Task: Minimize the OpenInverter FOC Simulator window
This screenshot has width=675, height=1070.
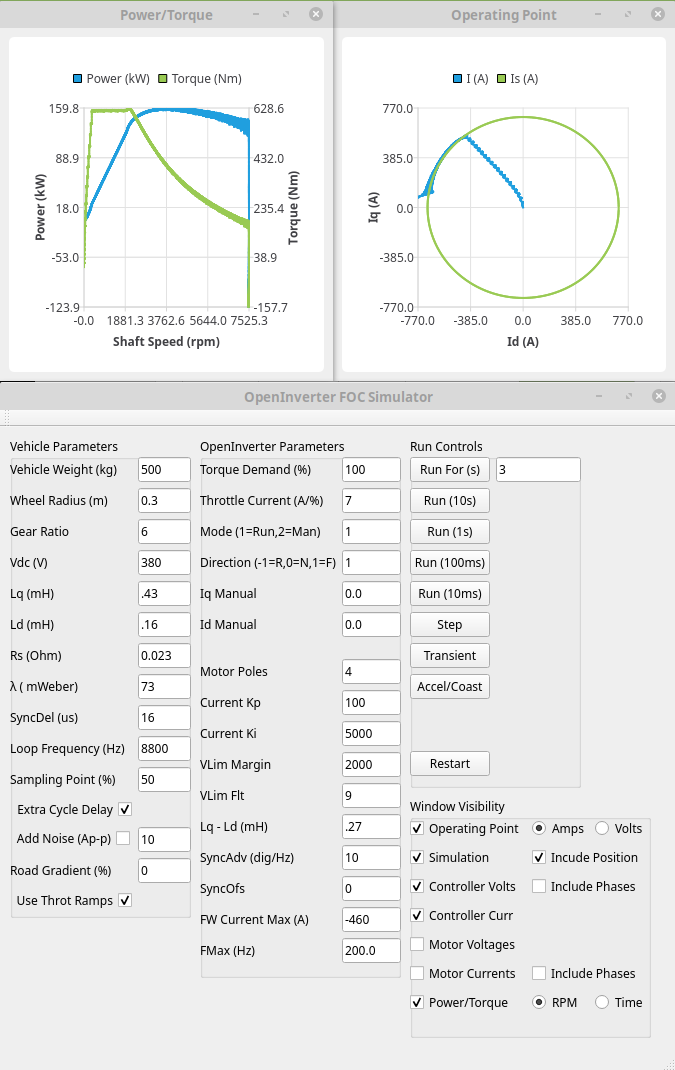Action: 599,396
